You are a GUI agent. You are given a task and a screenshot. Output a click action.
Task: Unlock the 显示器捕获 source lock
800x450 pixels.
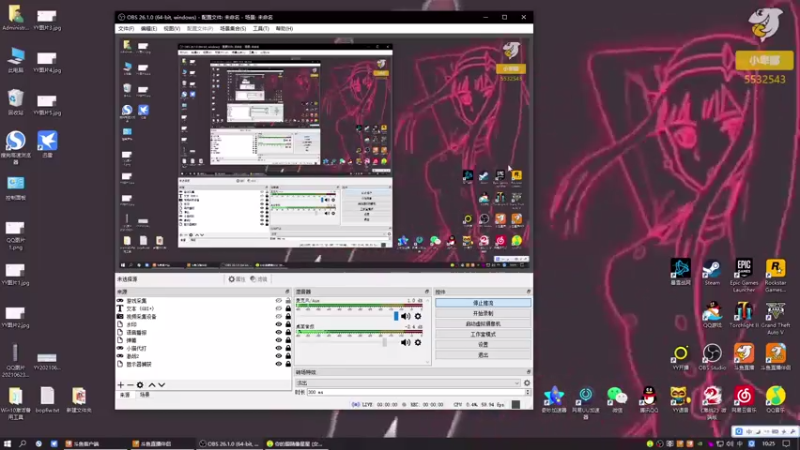pos(288,364)
